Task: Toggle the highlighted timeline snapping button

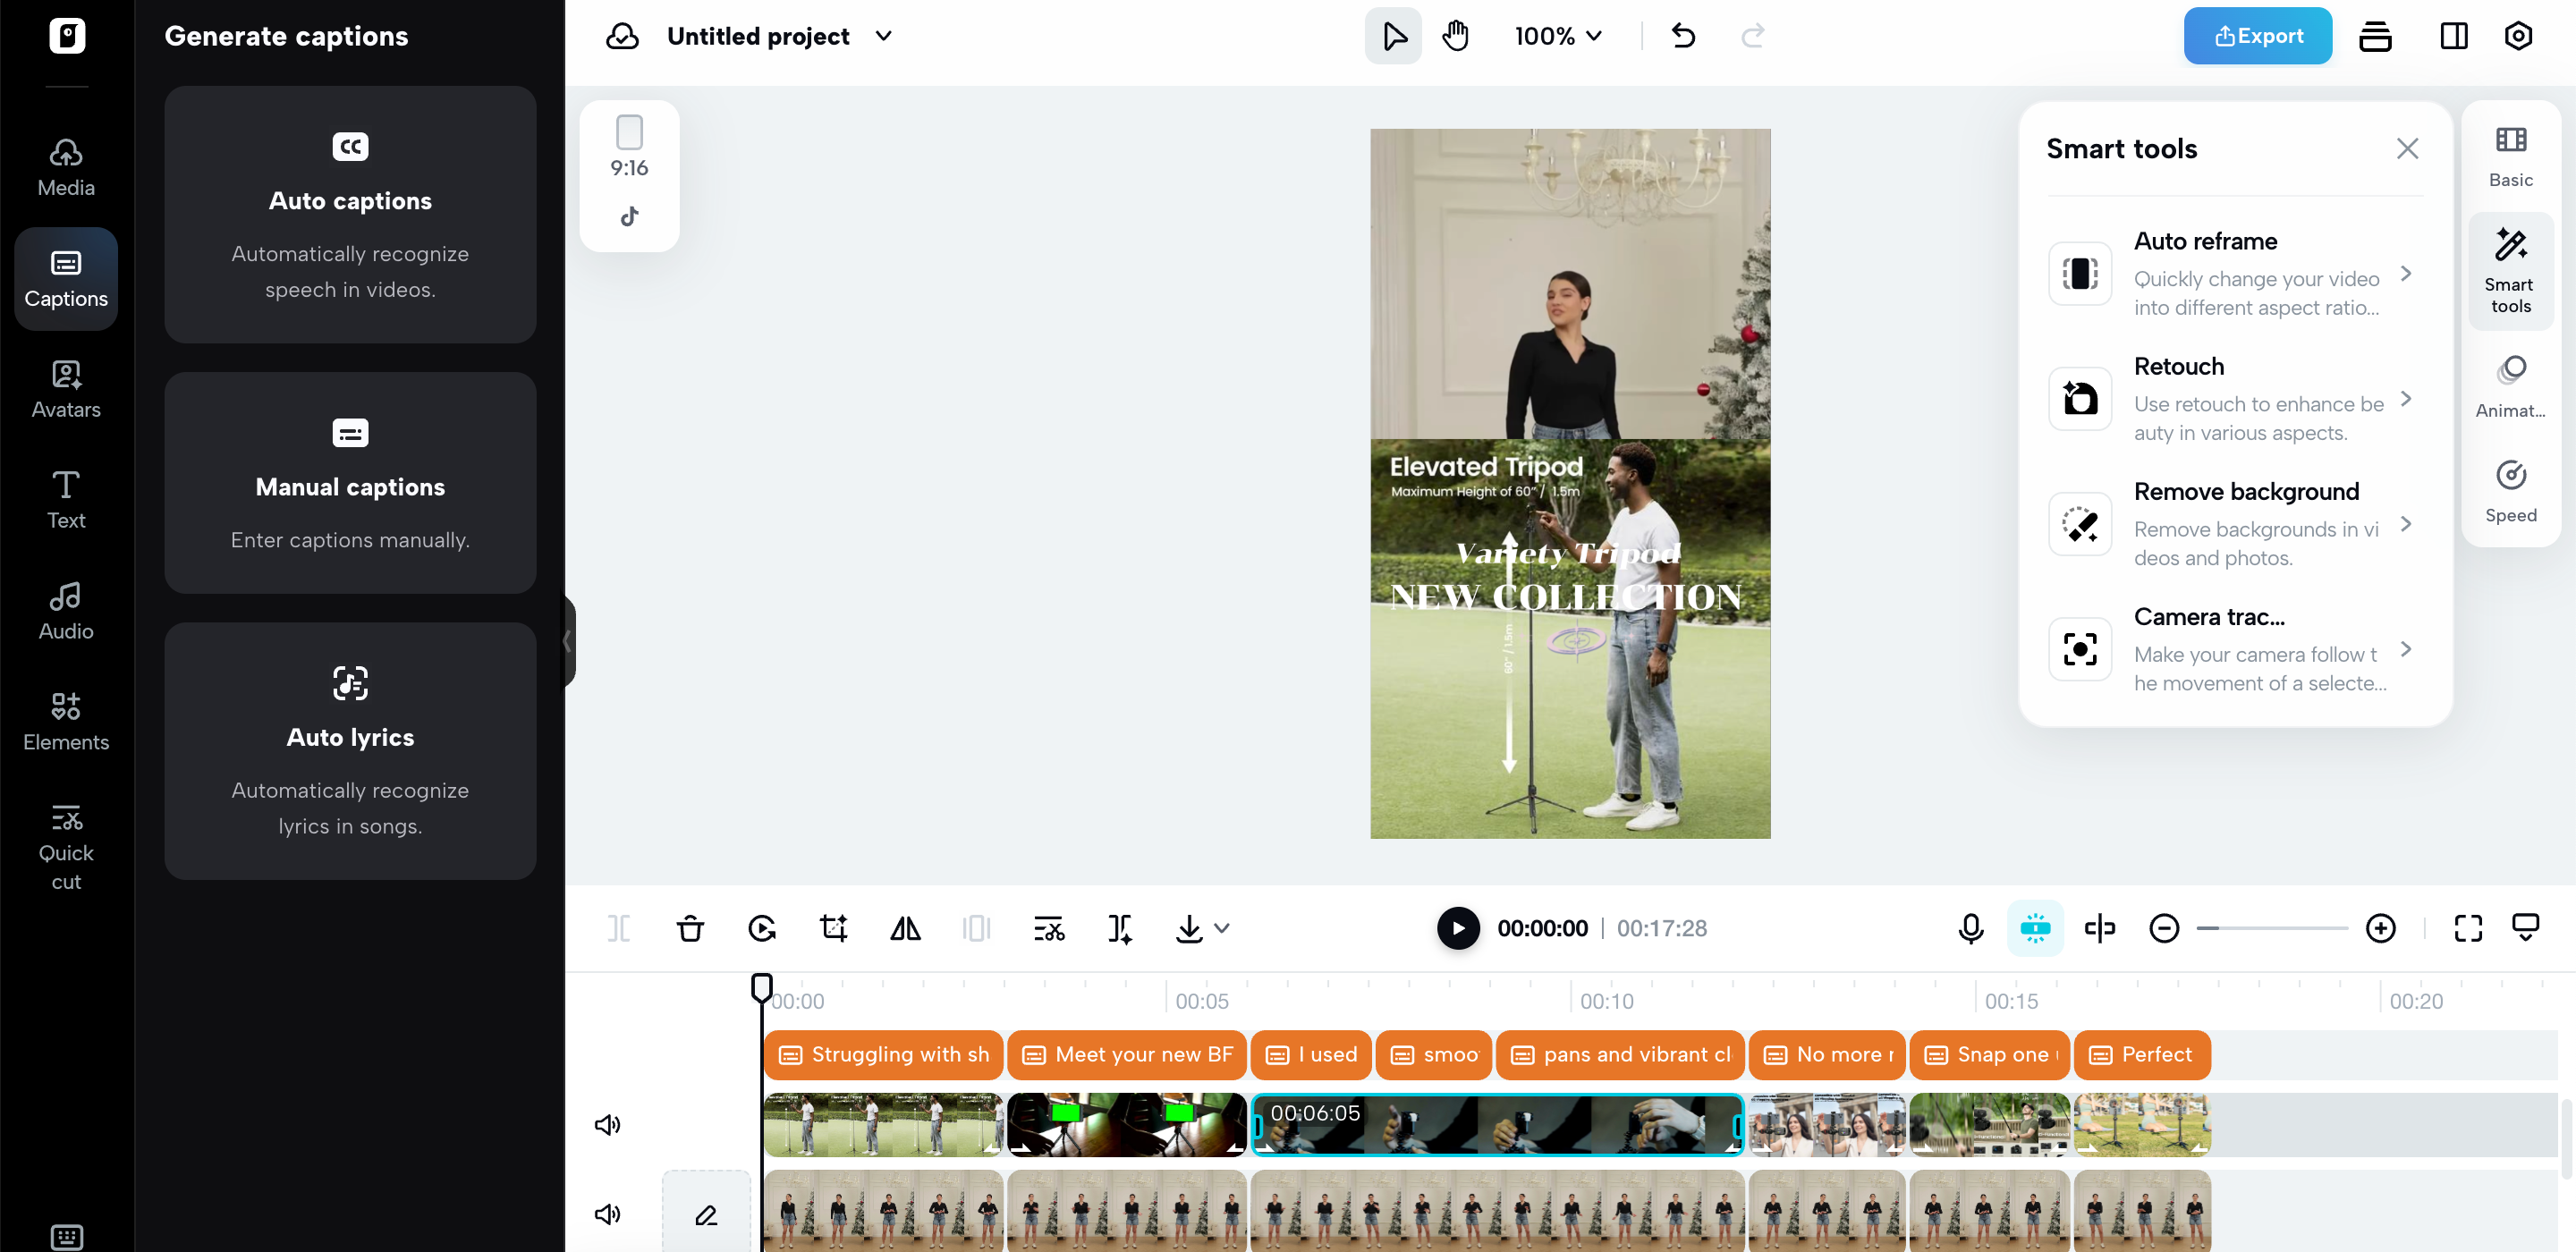Action: [2035, 928]
